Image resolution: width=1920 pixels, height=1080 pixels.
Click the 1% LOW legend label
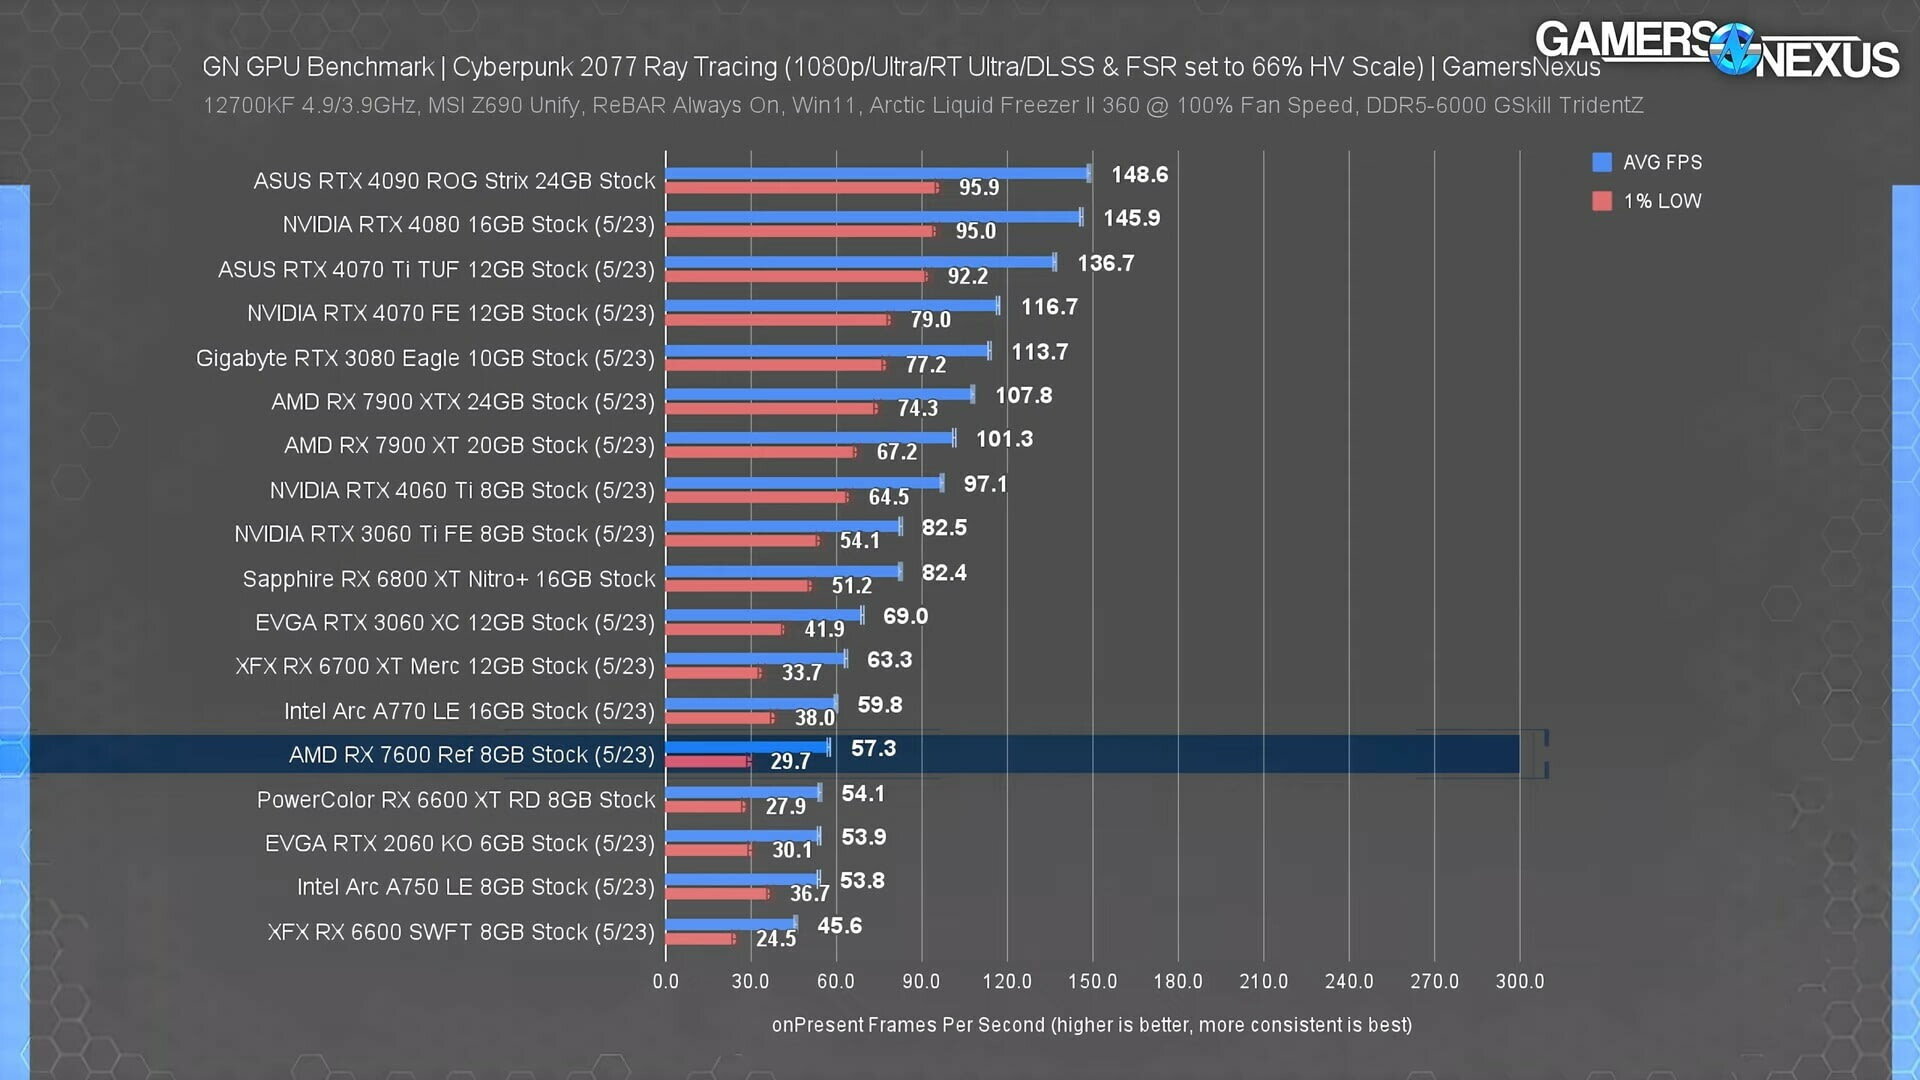[x=1662, y=201]
